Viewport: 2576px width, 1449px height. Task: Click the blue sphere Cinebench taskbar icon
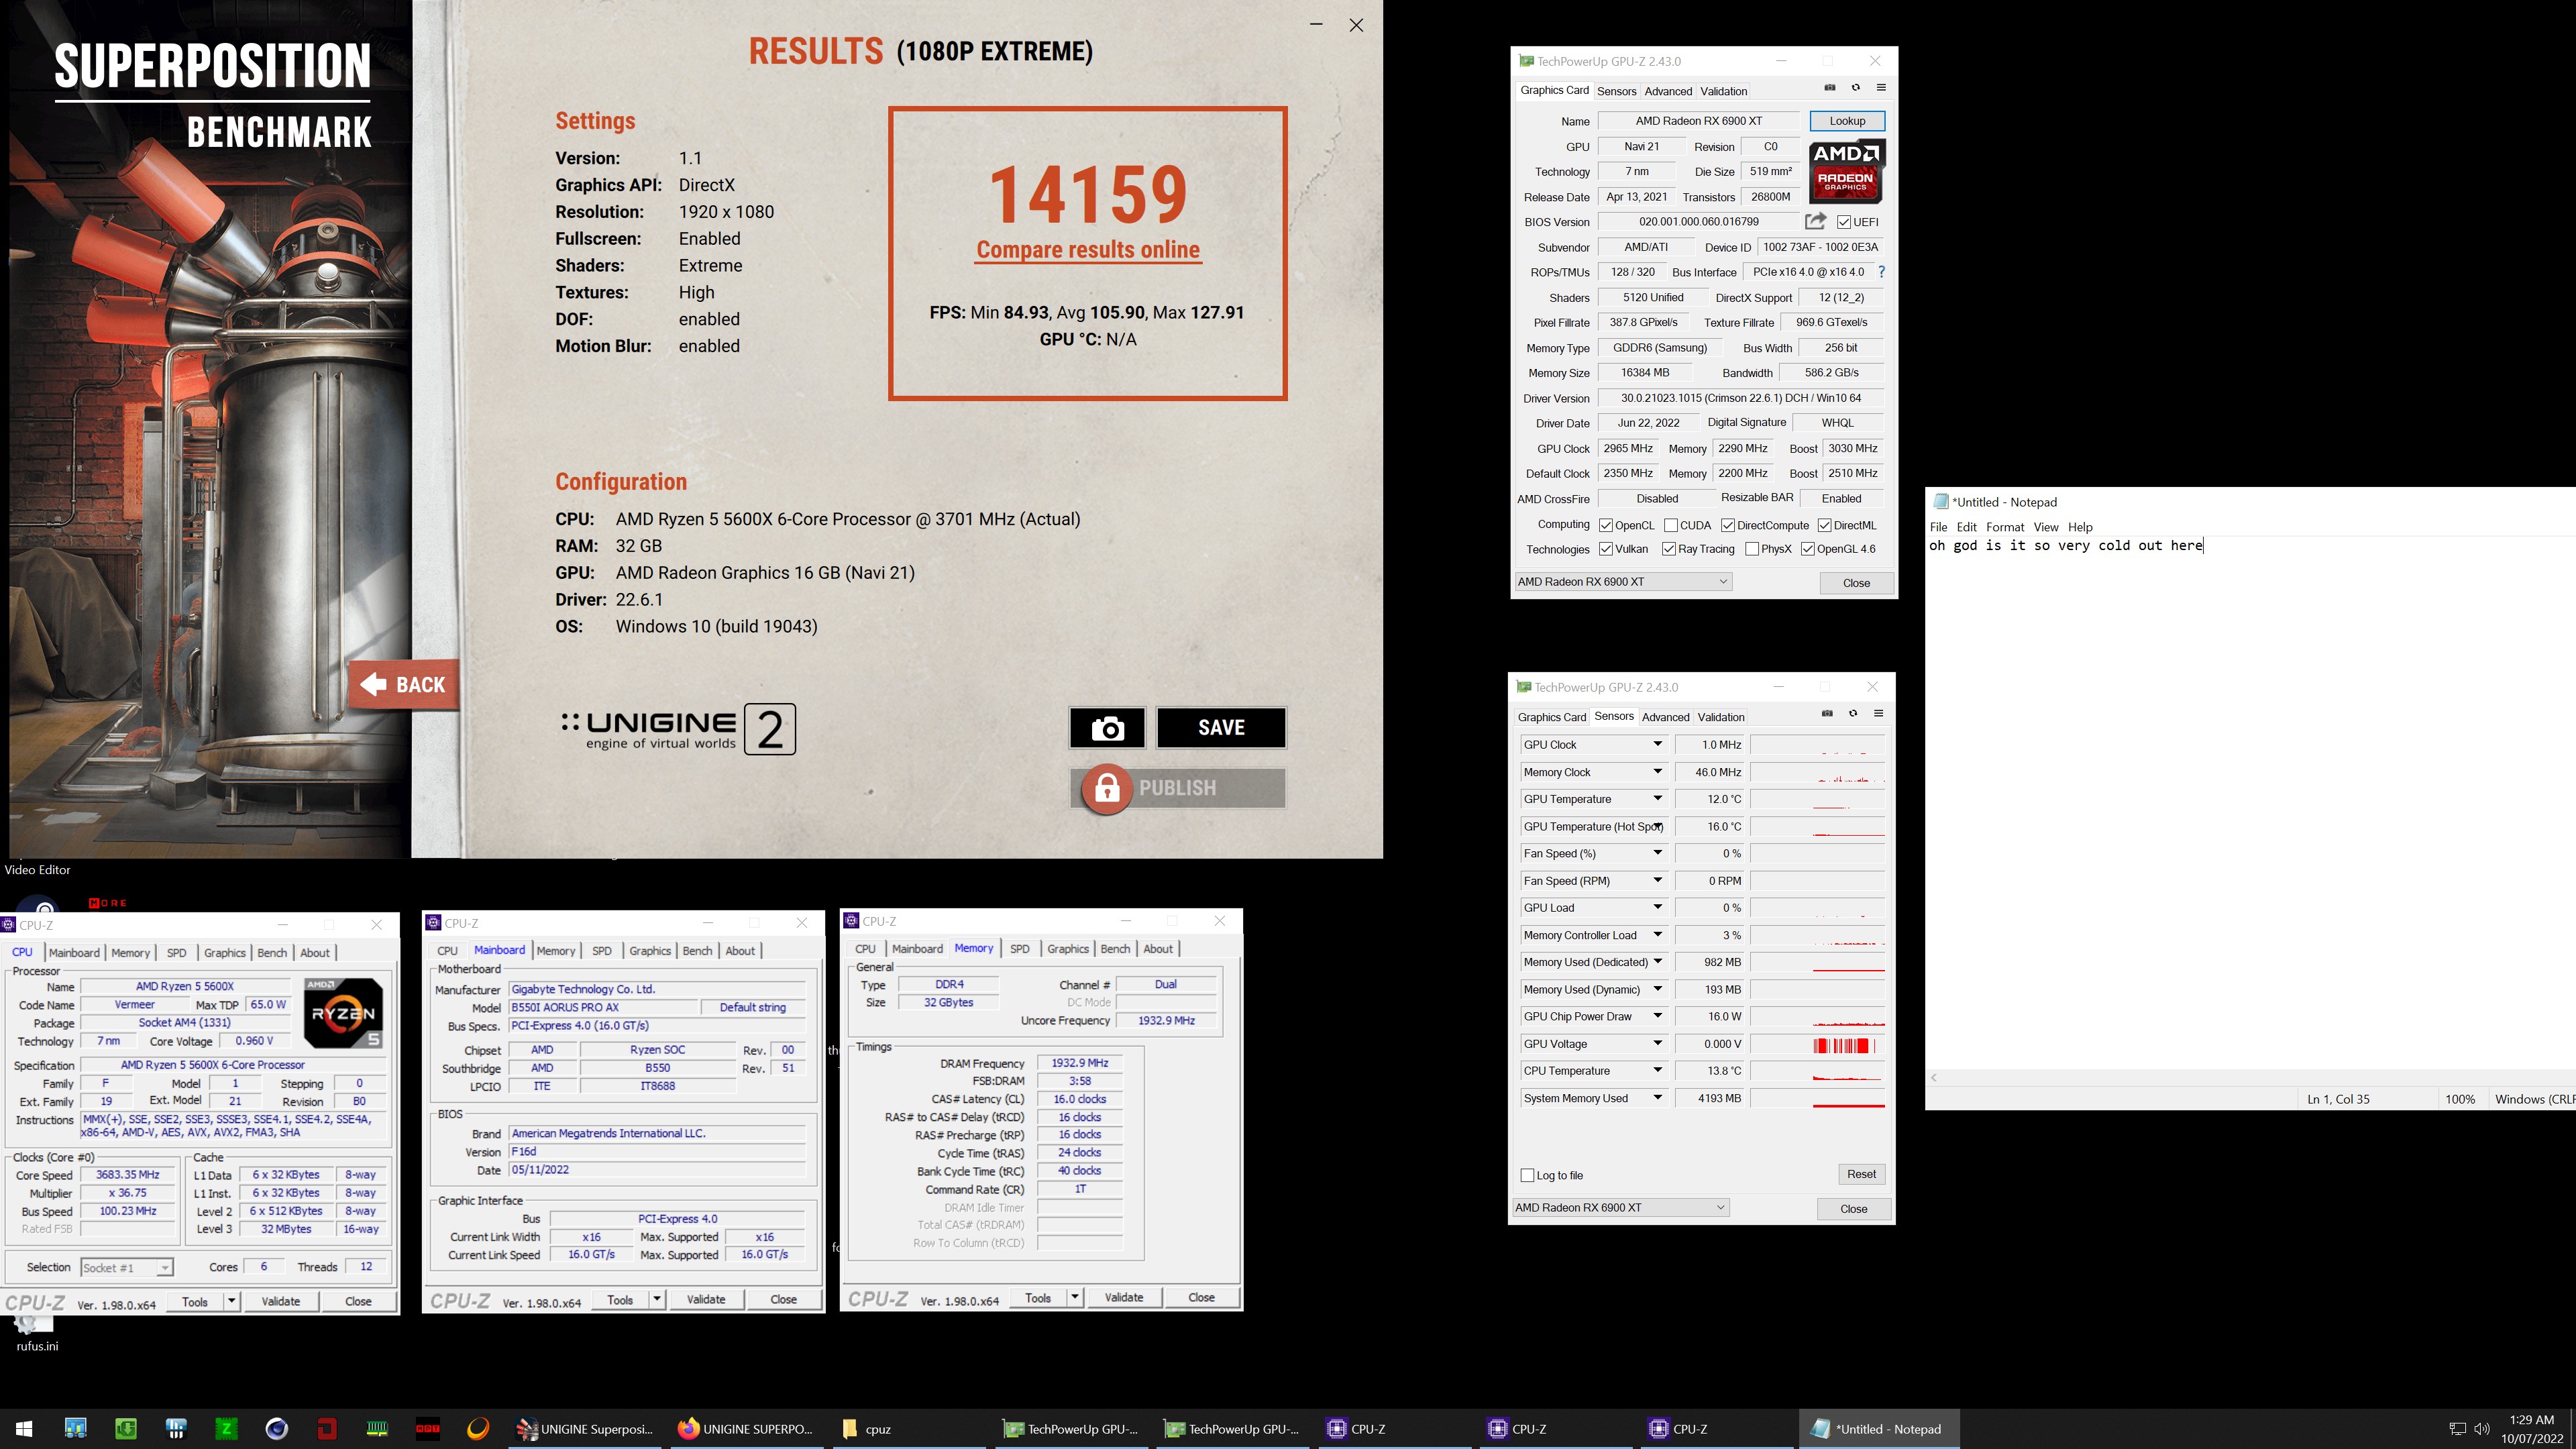pyautogui.click(x=276, y=1429)
